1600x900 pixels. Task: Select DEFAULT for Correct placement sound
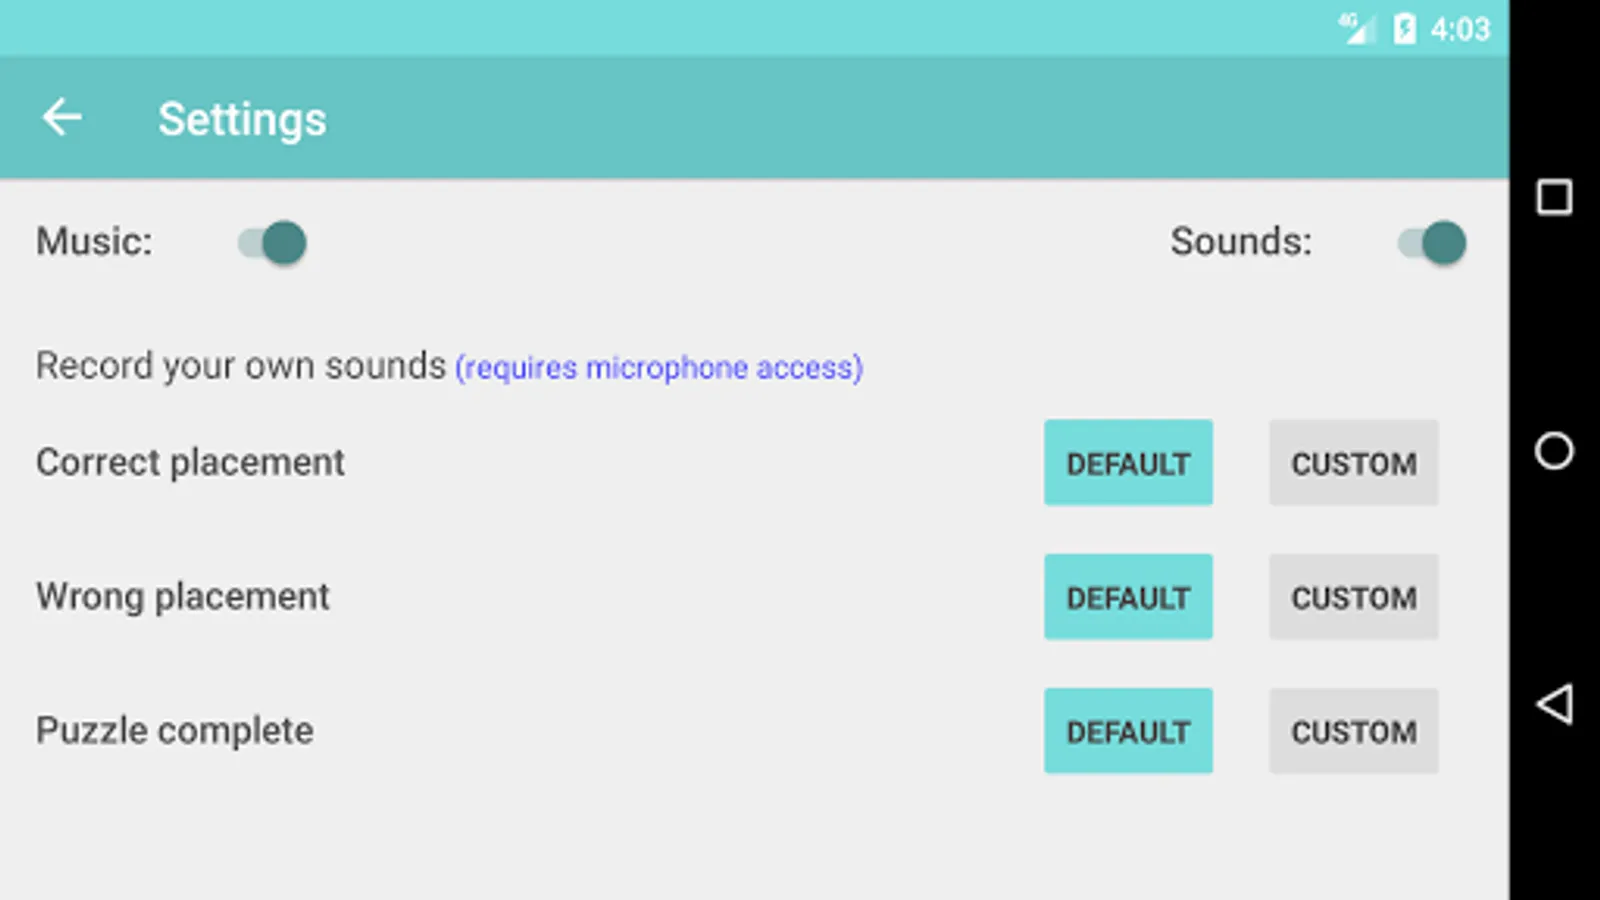click(1128, 463)
